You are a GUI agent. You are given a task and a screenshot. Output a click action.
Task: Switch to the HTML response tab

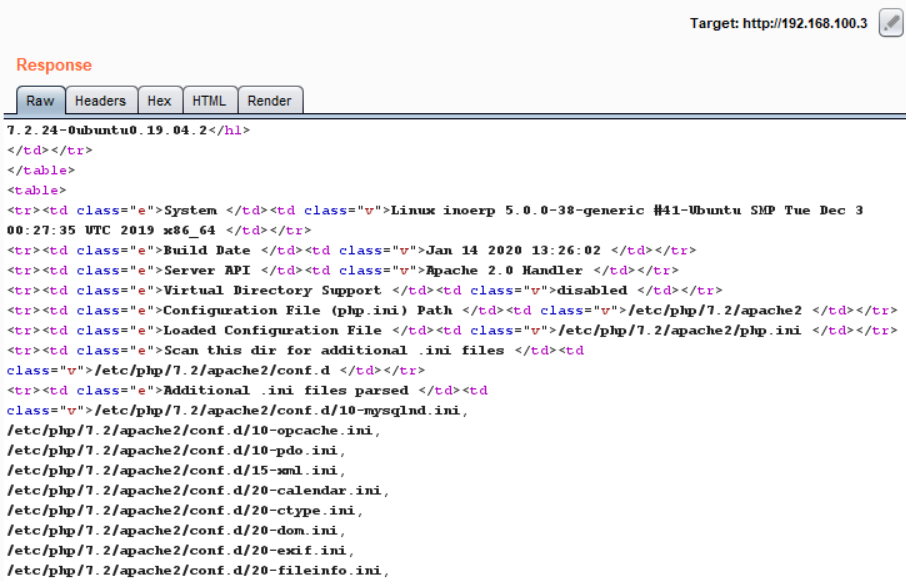coord(209,100)
